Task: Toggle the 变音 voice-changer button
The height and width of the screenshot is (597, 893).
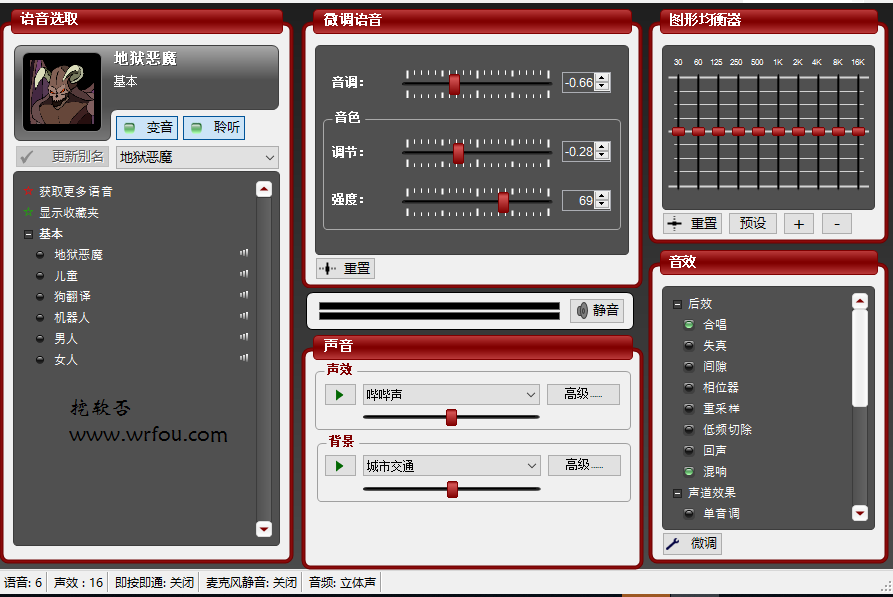Action: [x=148, y=128]
